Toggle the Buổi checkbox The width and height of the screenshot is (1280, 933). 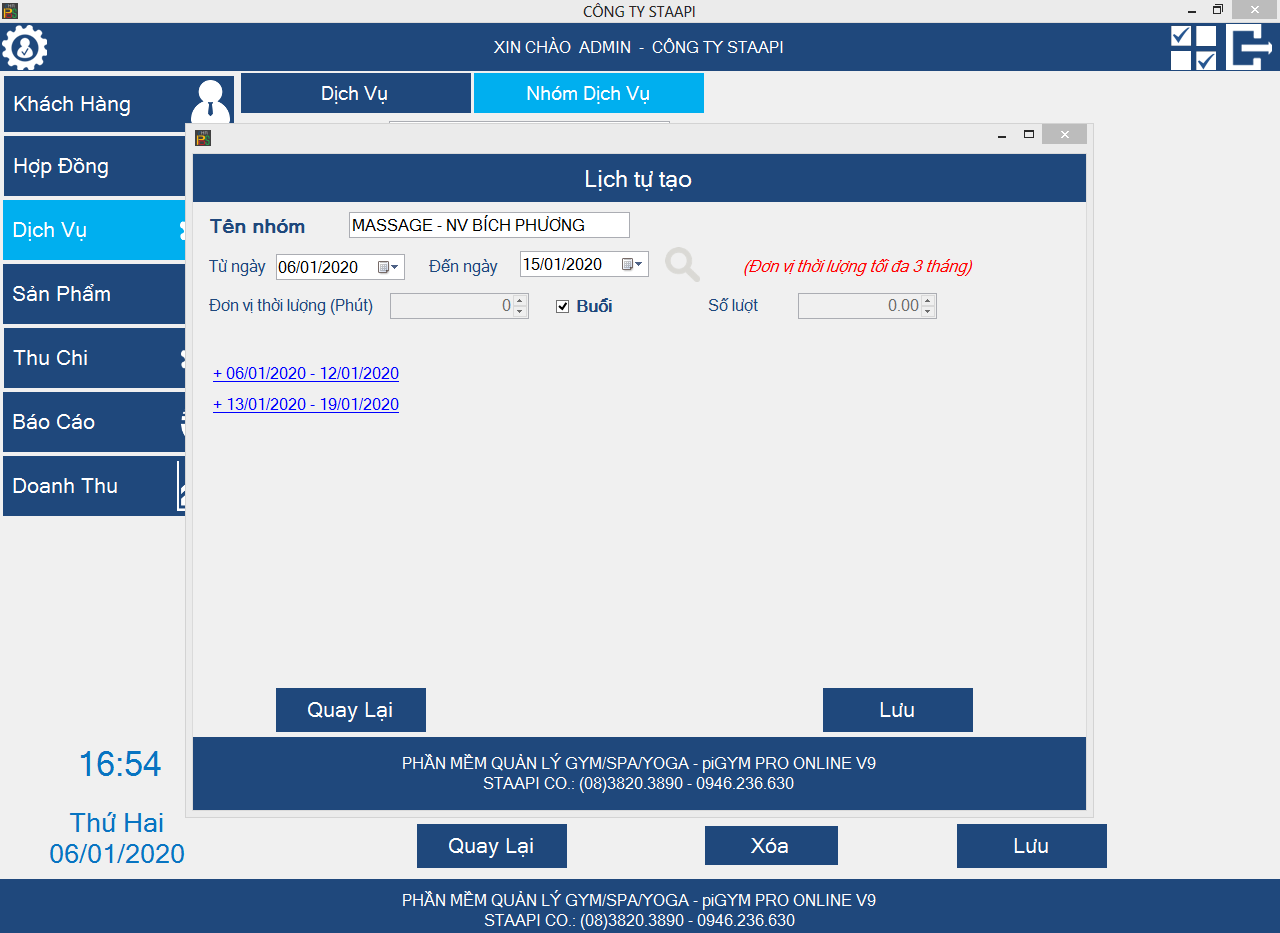pos(563,306)
